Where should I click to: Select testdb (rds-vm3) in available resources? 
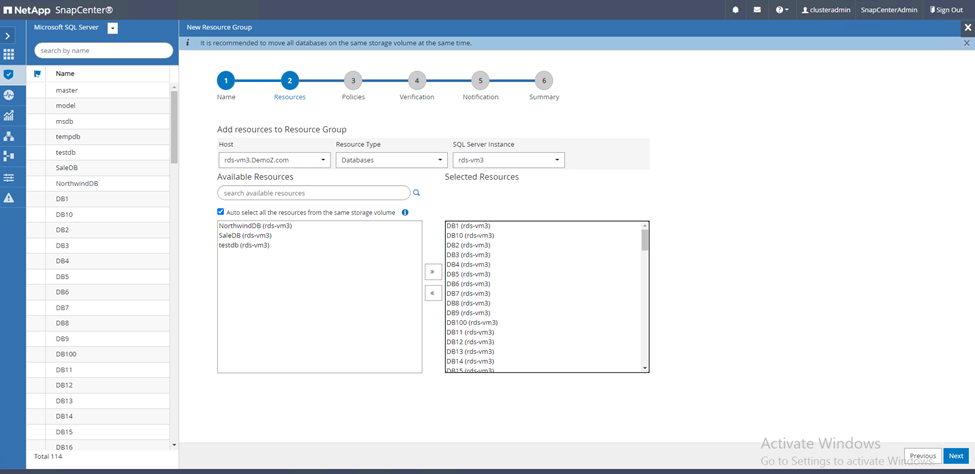point(244,245)
